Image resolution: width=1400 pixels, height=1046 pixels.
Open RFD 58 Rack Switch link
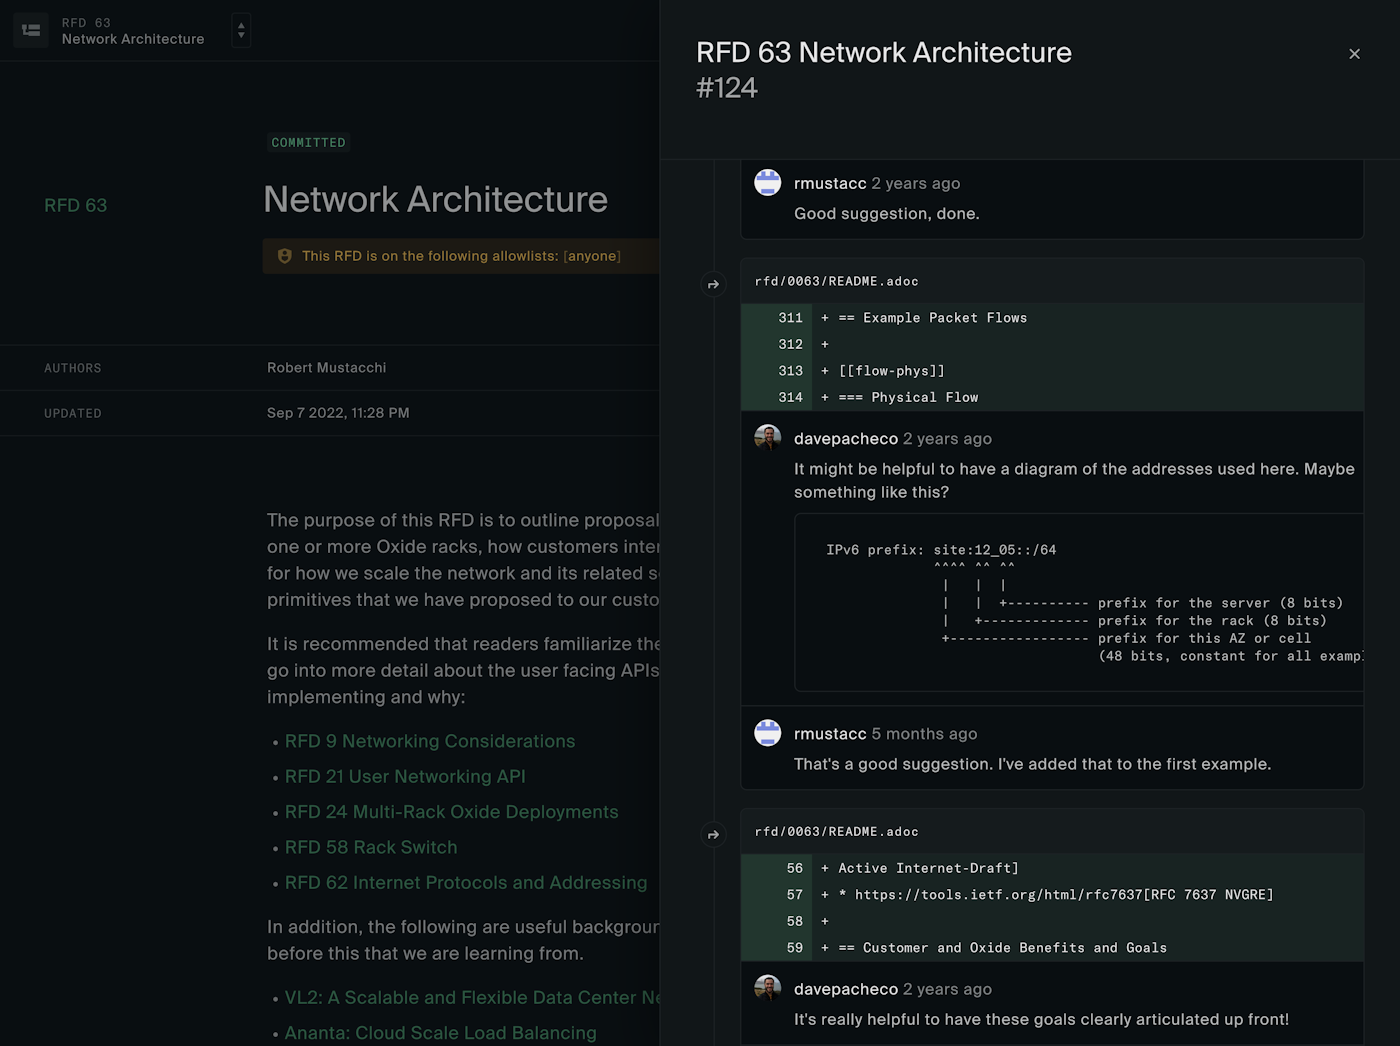(370, 847)
